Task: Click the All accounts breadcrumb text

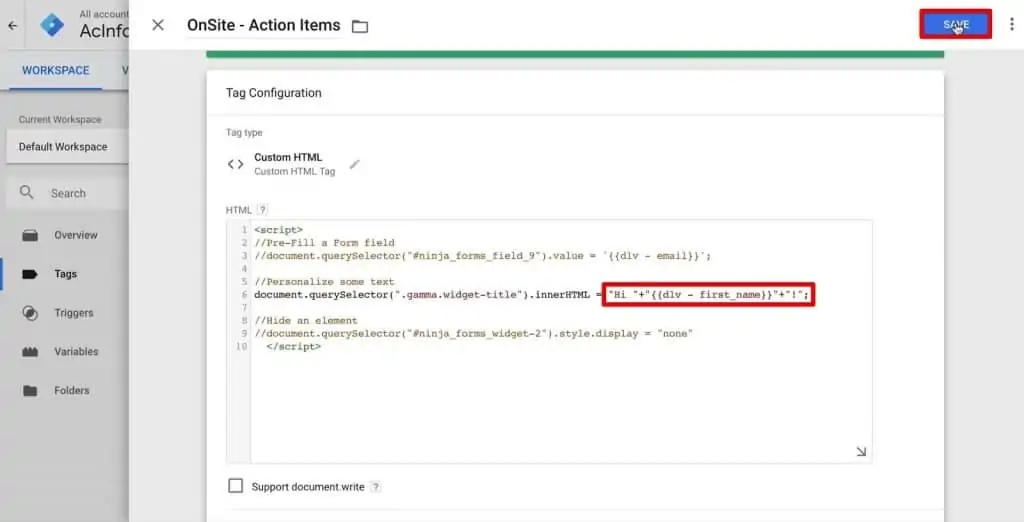Action: tap(104, 14)
